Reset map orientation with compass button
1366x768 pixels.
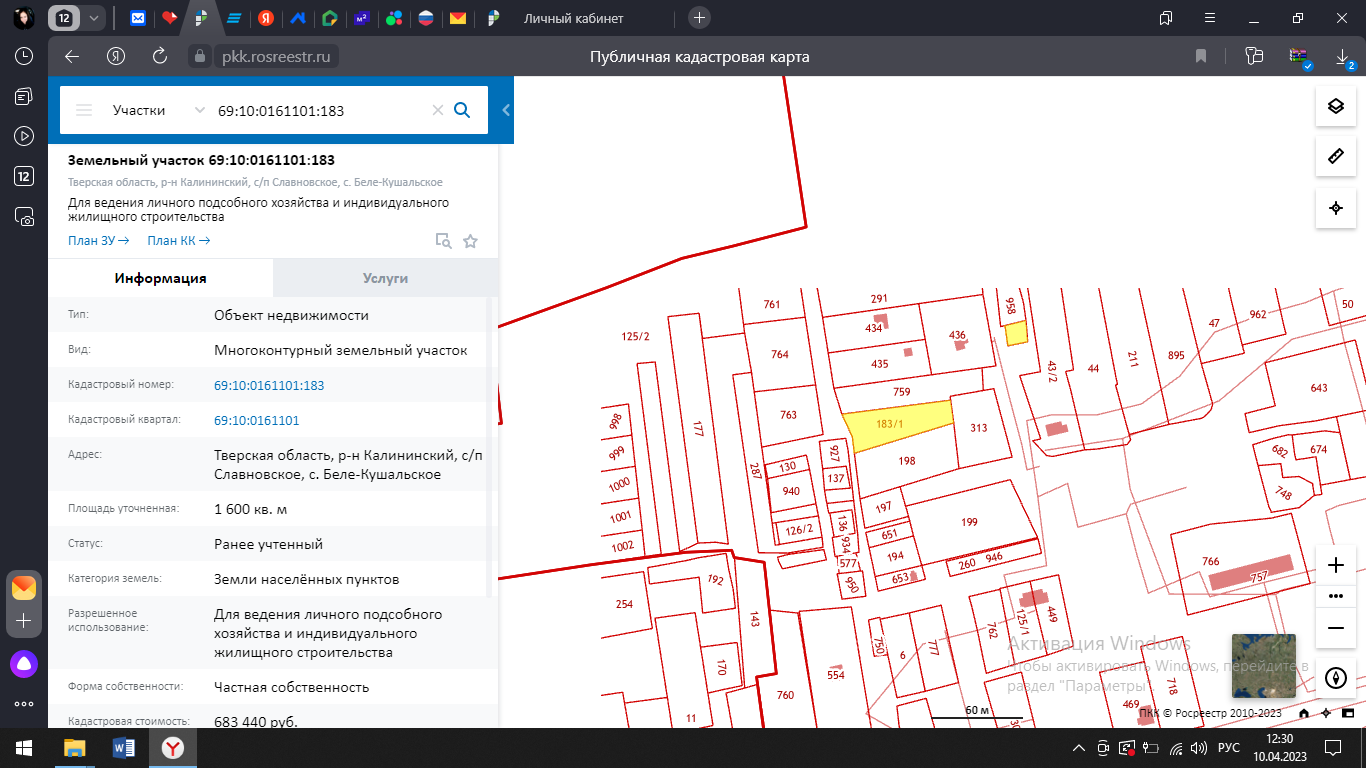pos(1335,678)
